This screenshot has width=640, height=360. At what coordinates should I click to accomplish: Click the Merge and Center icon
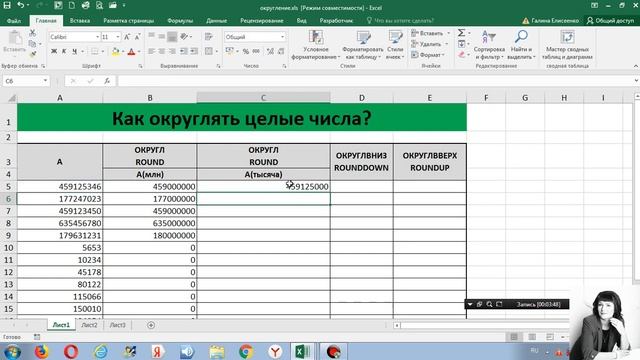point(209,51)
